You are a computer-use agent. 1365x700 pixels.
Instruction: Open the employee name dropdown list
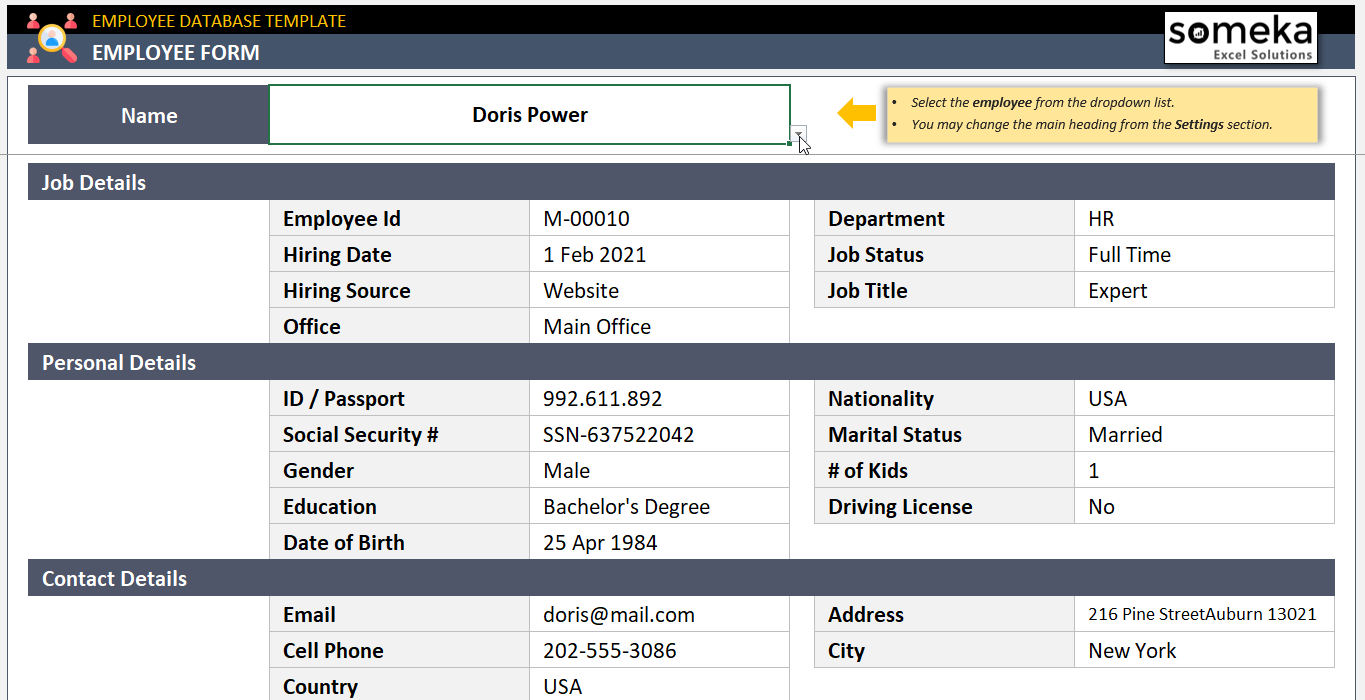797,135
